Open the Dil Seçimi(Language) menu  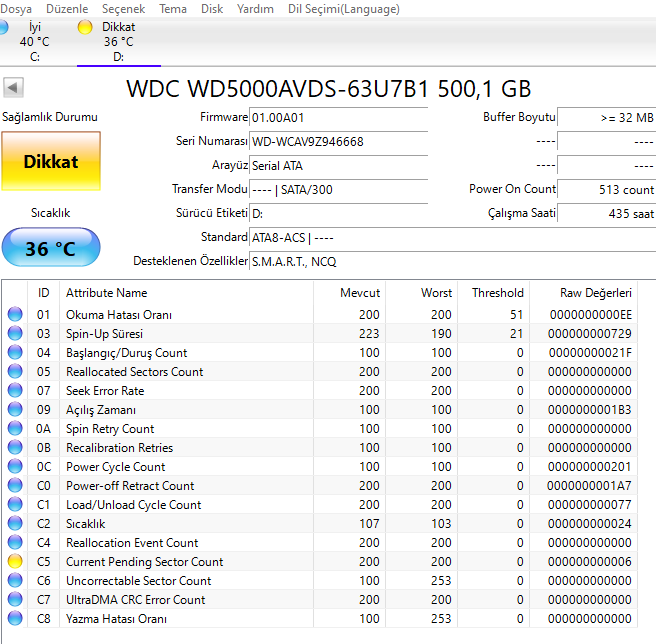[x=343, y=9]
